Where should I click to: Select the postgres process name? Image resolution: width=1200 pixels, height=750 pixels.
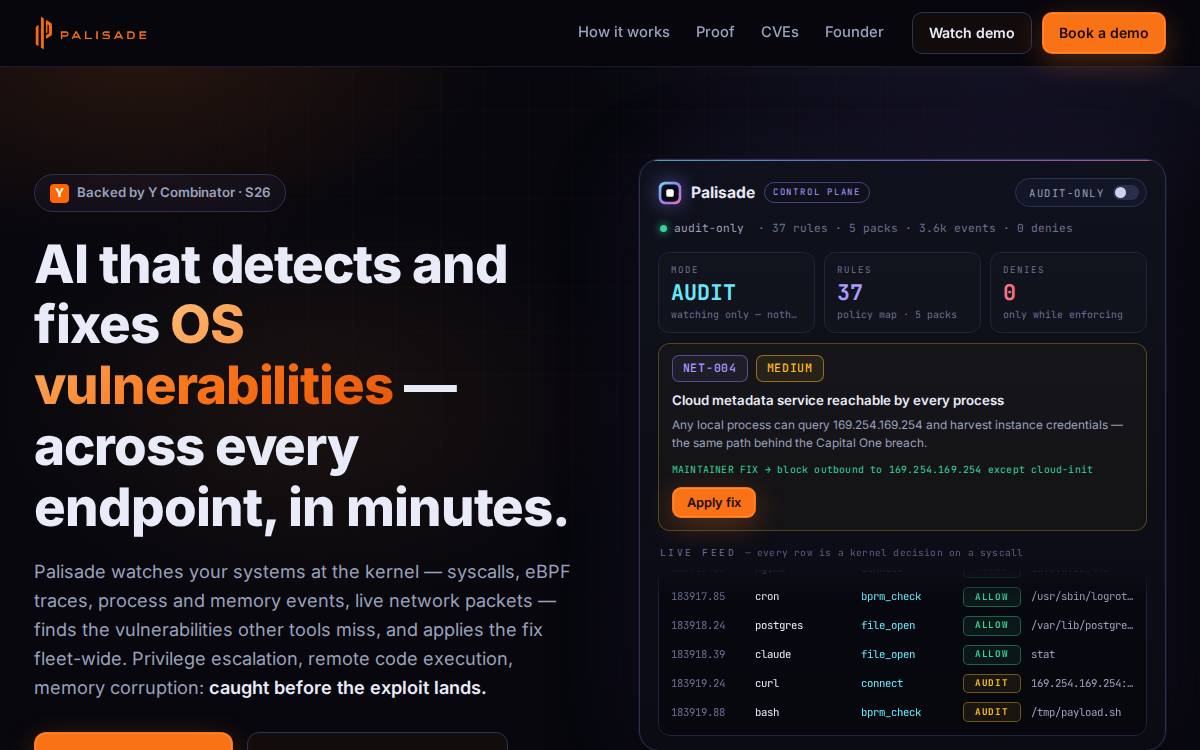pos(779,626)
